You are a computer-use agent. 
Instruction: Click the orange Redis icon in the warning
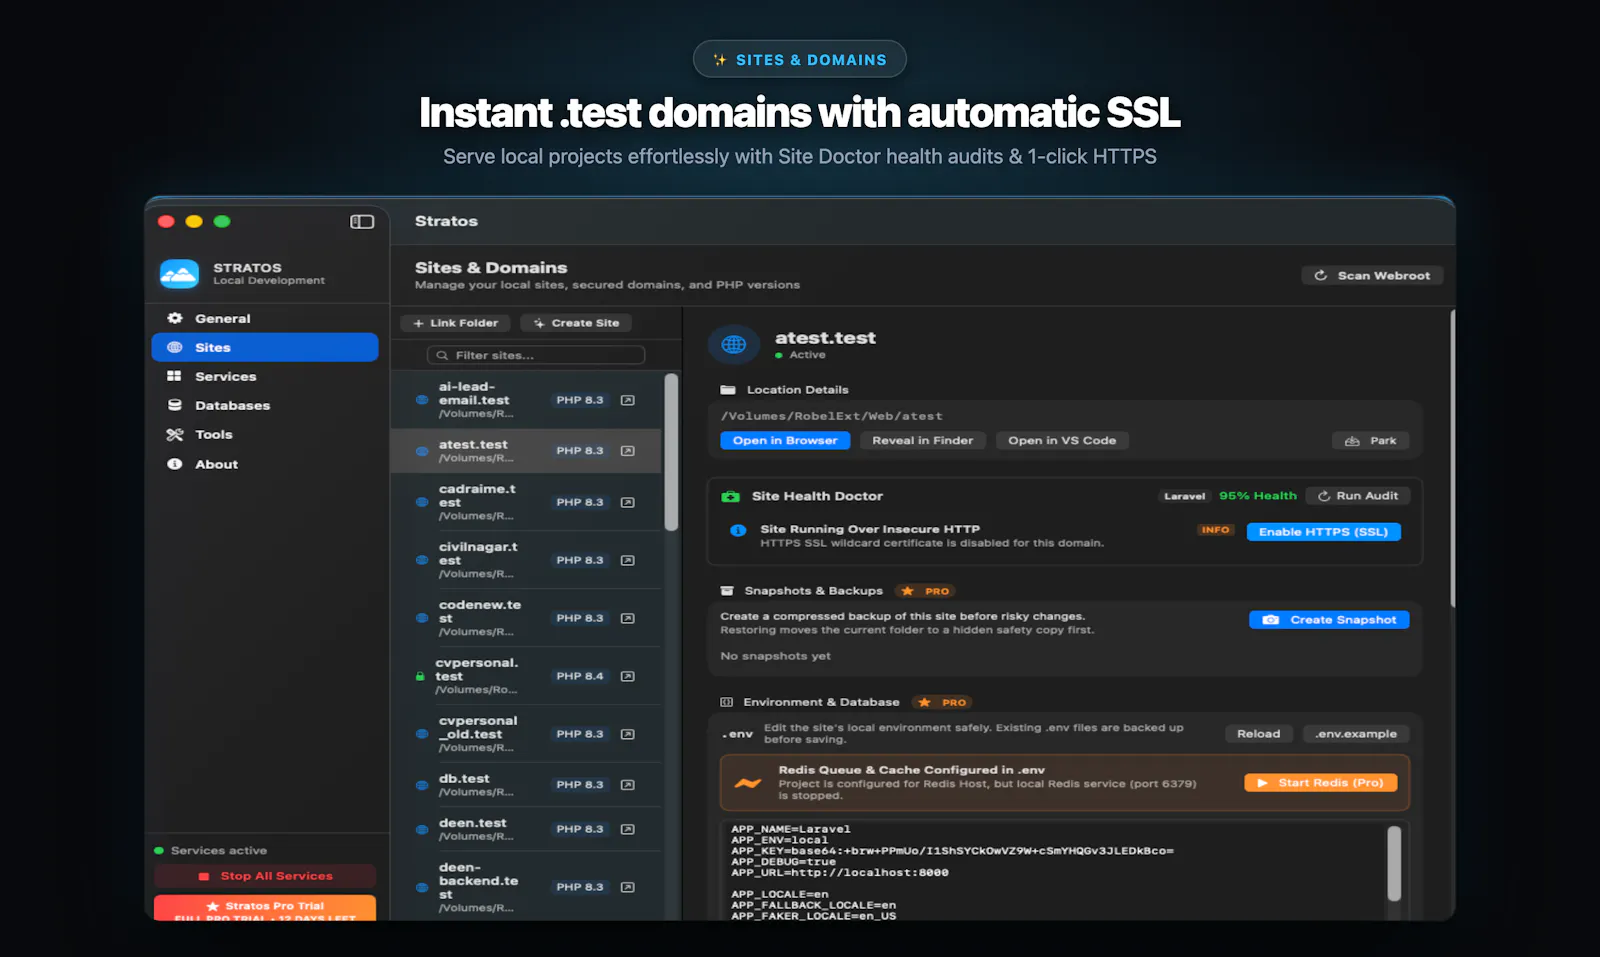748,783
